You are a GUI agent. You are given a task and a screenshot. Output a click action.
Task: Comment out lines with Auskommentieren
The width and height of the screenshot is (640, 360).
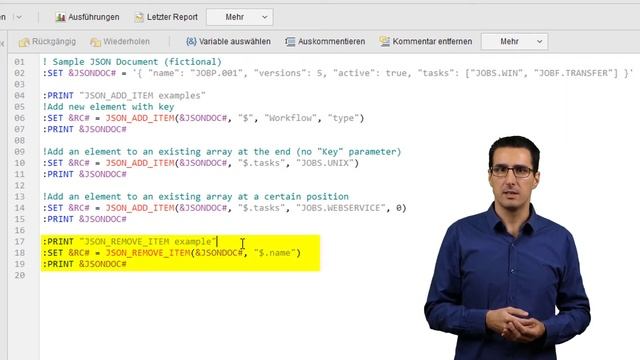tap(331, 42)
